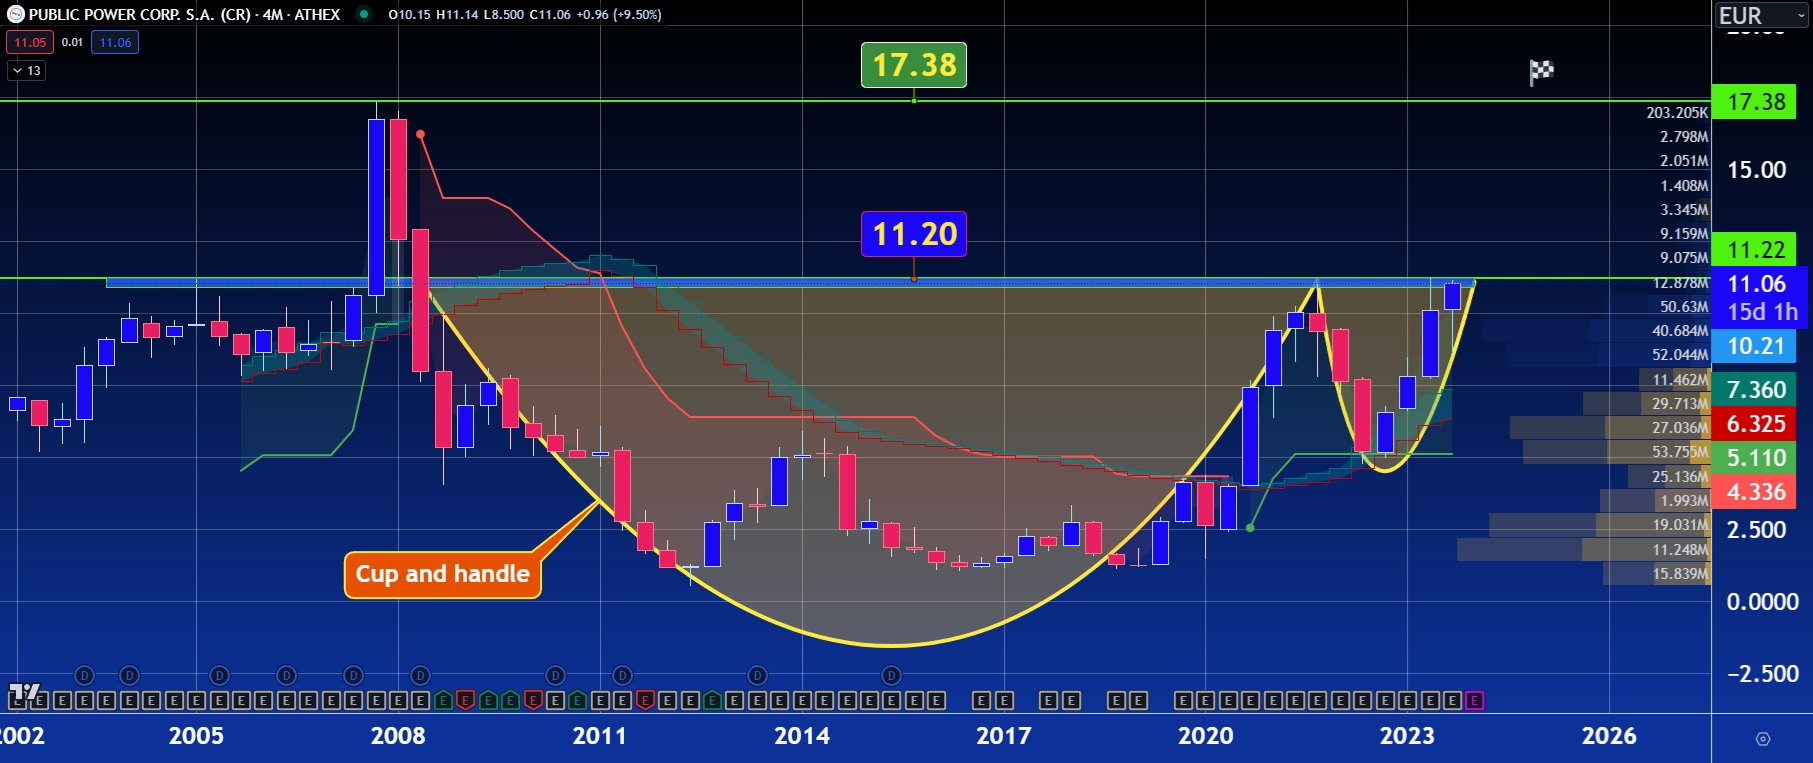Click the TradingView logo at bottom left
This screenshot has height=763, width=1813.
[24, 692]
